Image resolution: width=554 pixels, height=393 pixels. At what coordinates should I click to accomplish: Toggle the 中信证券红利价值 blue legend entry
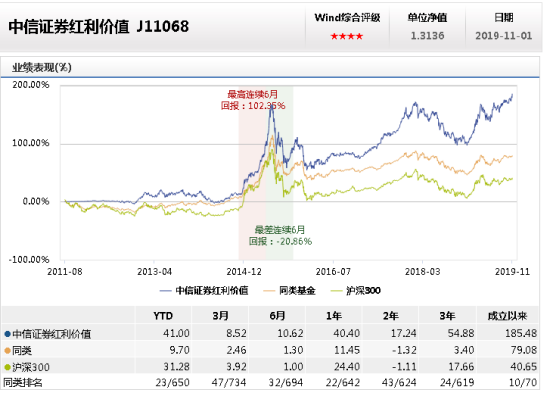coord(204,291)
